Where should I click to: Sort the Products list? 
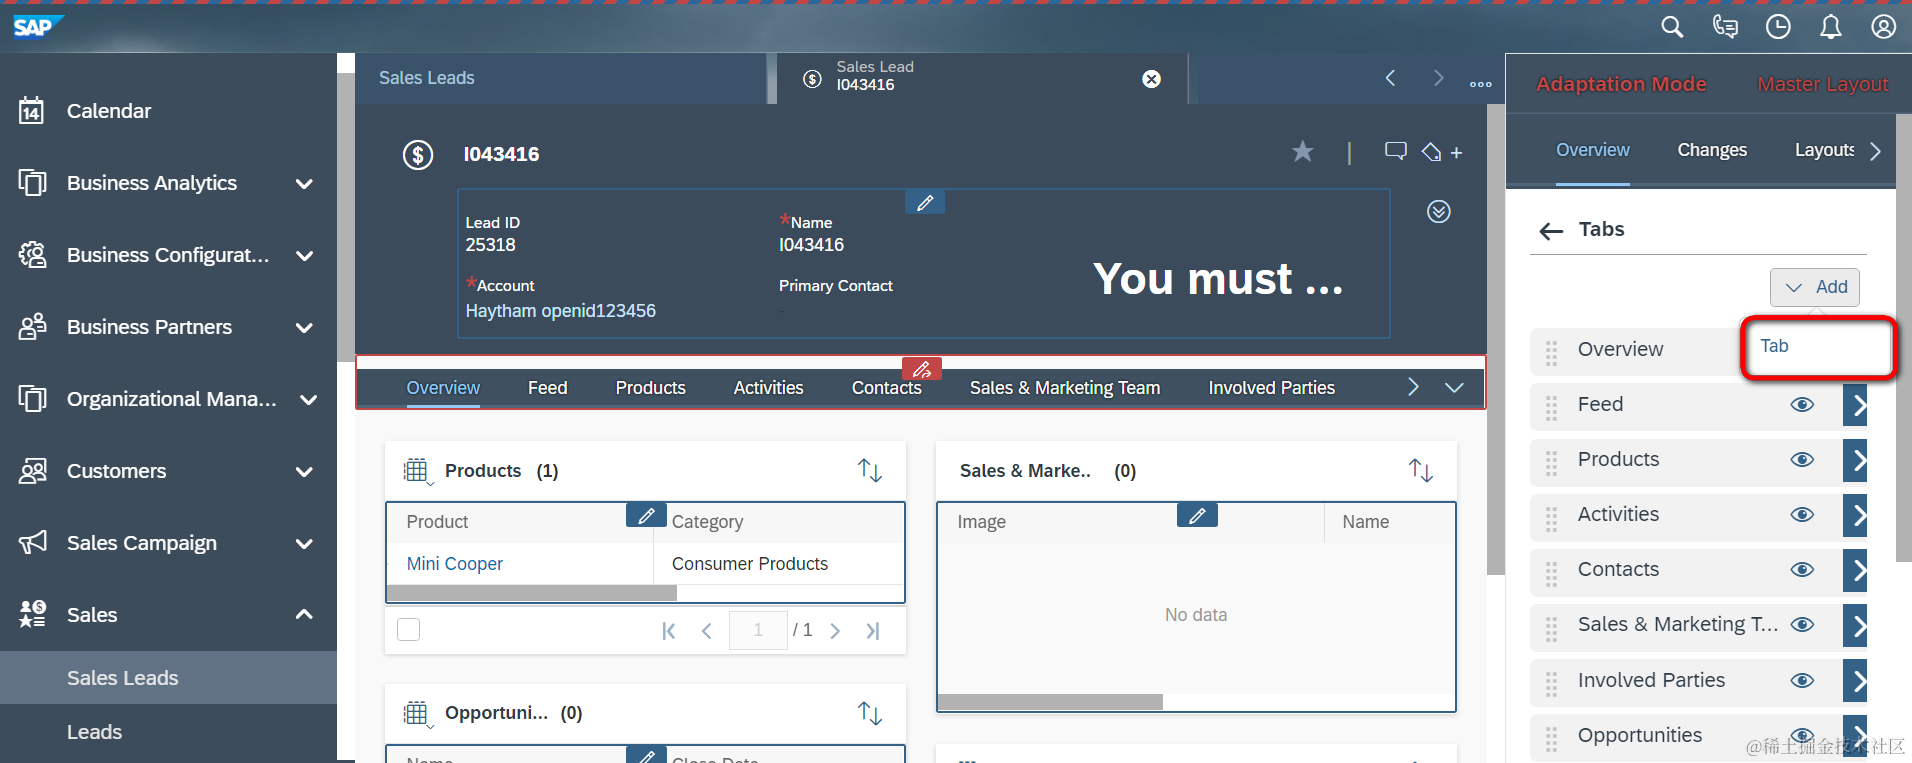(870, 470)
